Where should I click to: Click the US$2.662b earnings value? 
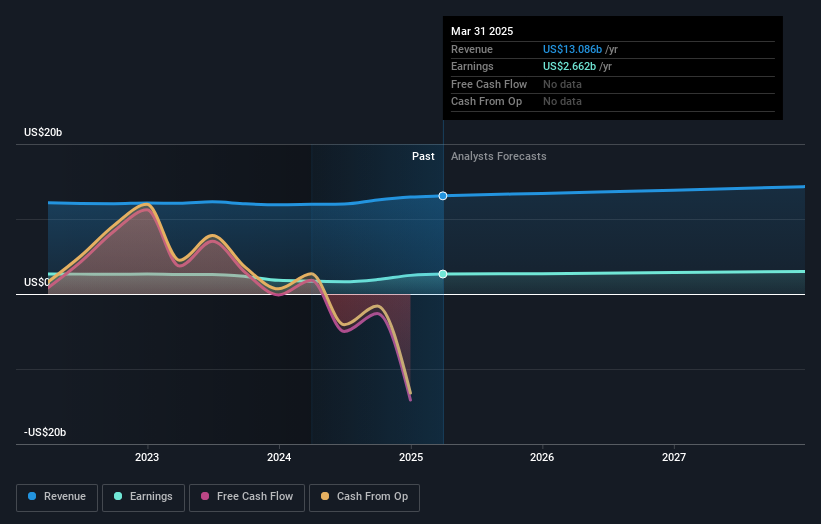(x=569, y=66)
